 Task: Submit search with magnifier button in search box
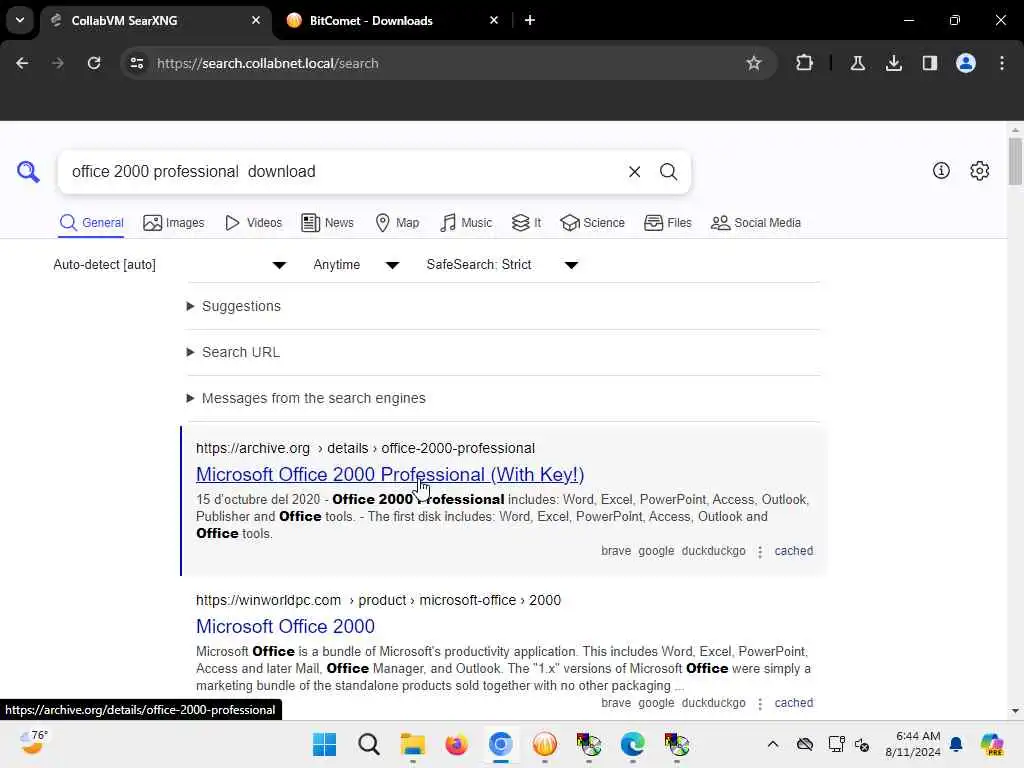[x=668, y=172]
